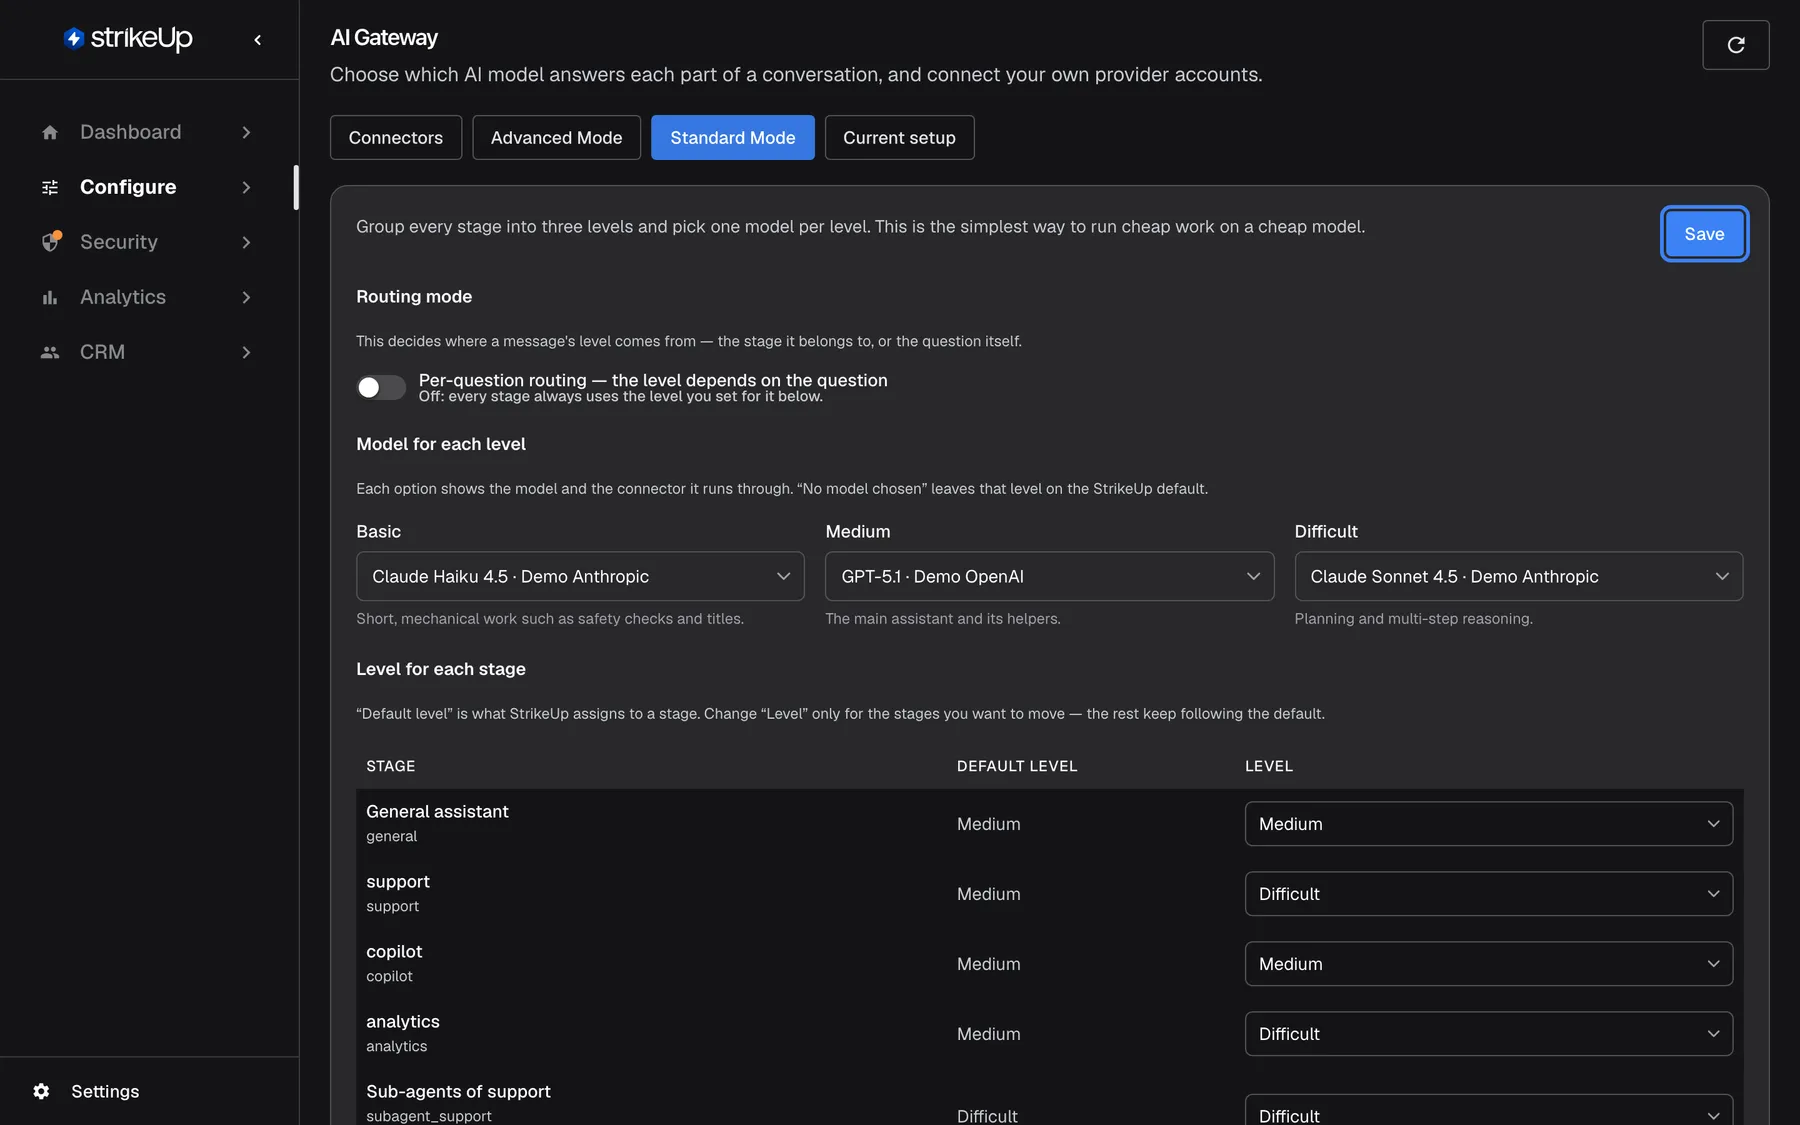Change level for copilot stage

click(x=1488, y=964)
